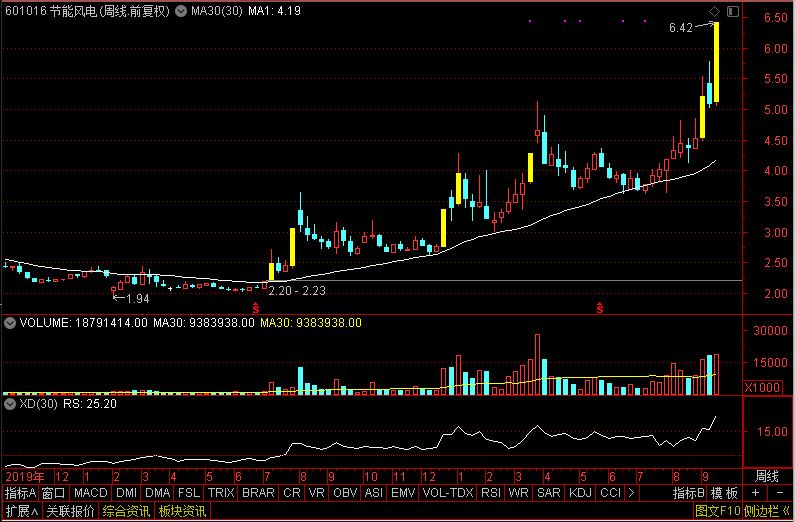Open the 综合资讯 tab
Image resolution: width=795 pixels, height=522 pixels.
(x=126, y=511)
